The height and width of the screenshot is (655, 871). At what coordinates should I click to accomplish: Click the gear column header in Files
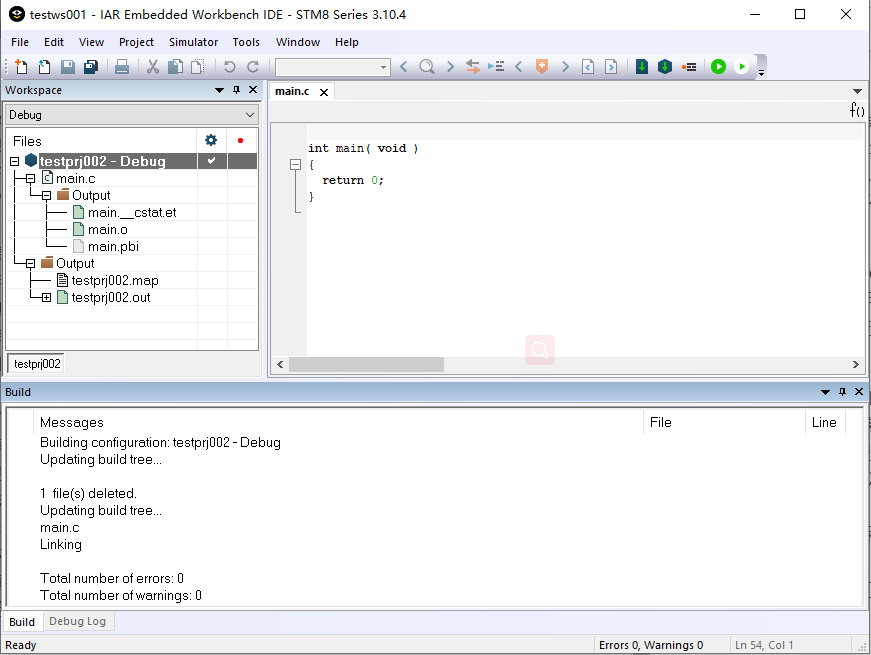click(211, 140)
